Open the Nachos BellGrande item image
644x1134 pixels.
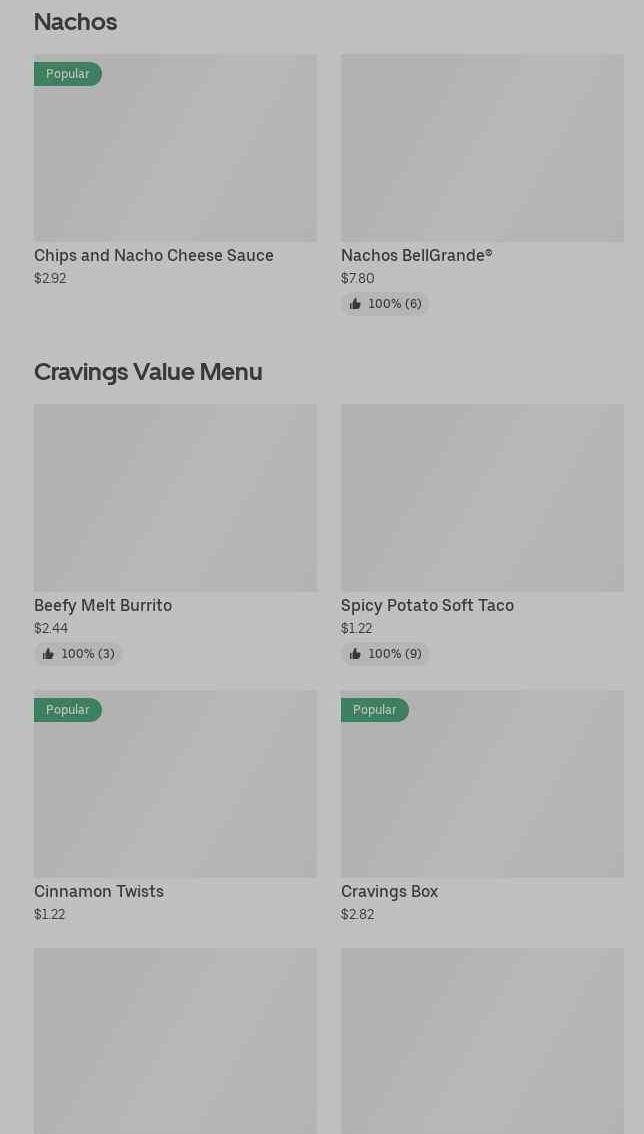(x=482, y=148)
